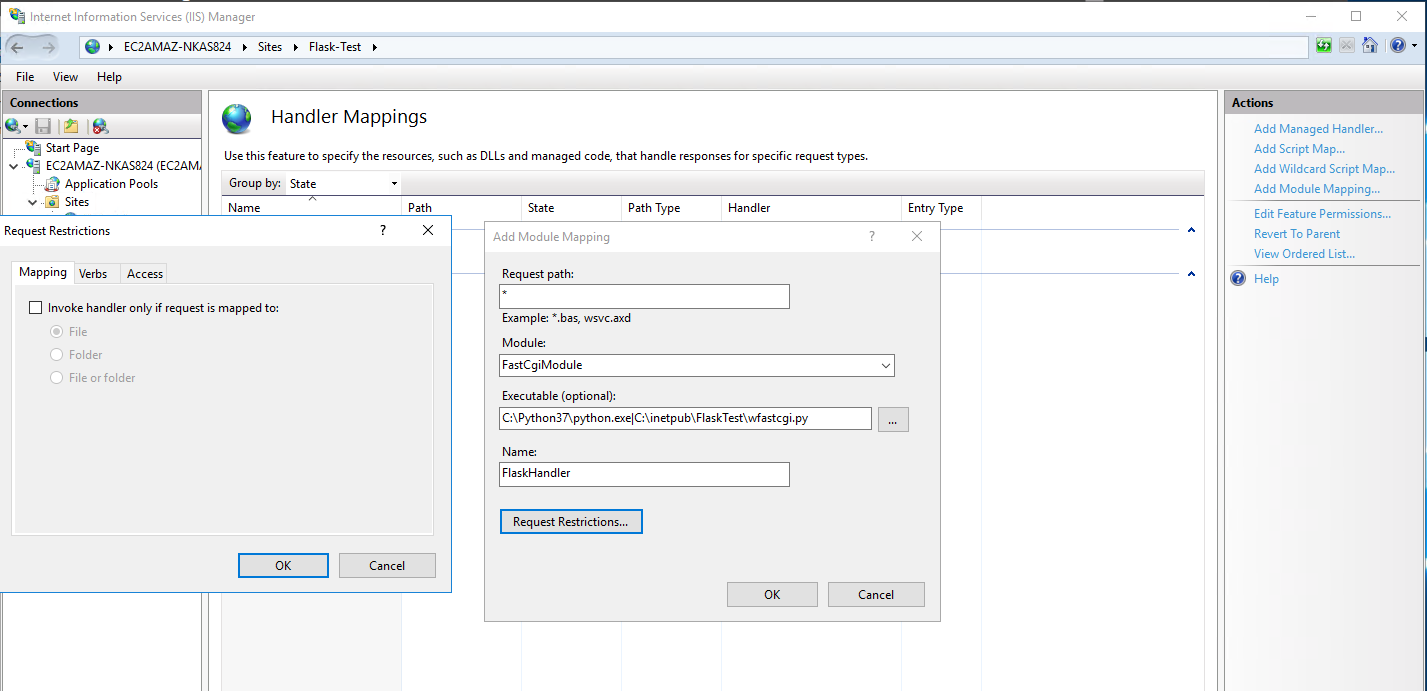Click the Application Pools tree icon
This screenshot has width=1427, height=691.
53,184
